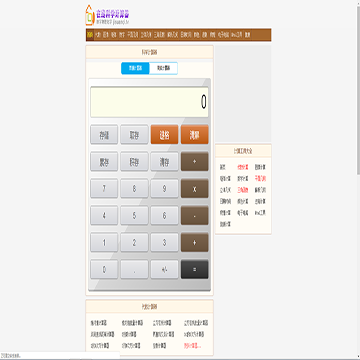
Task: Click the digit 5 key
Action: (x=134, y=216)
